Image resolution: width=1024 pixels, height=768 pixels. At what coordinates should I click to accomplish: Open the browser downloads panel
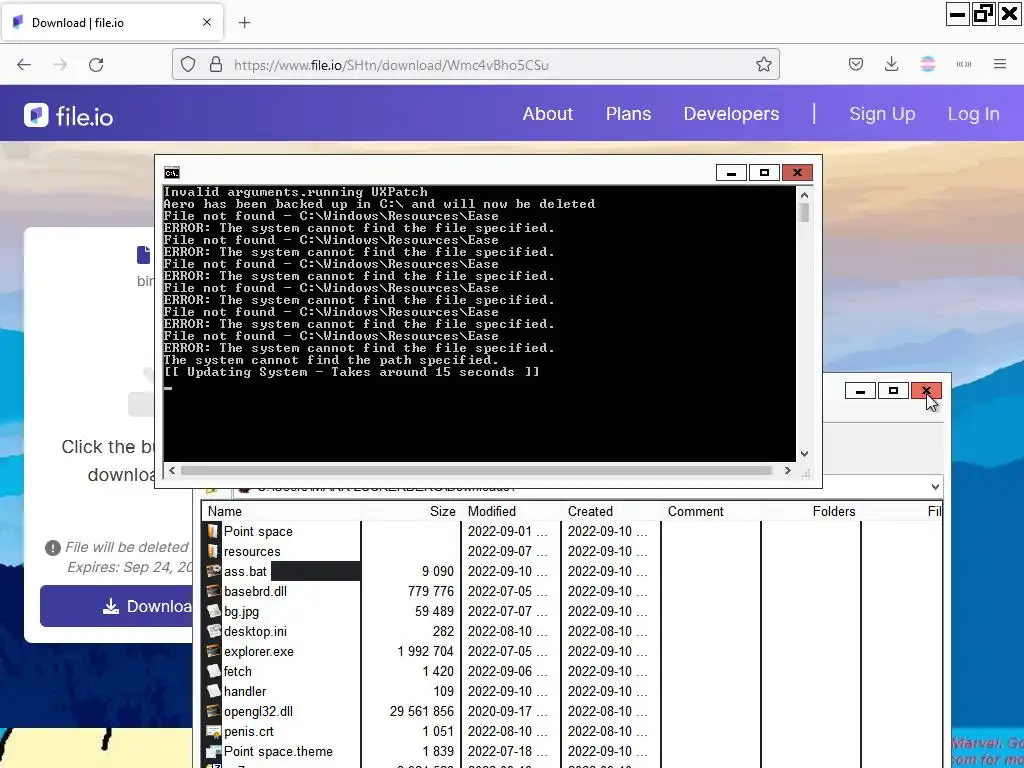point(891,64)
